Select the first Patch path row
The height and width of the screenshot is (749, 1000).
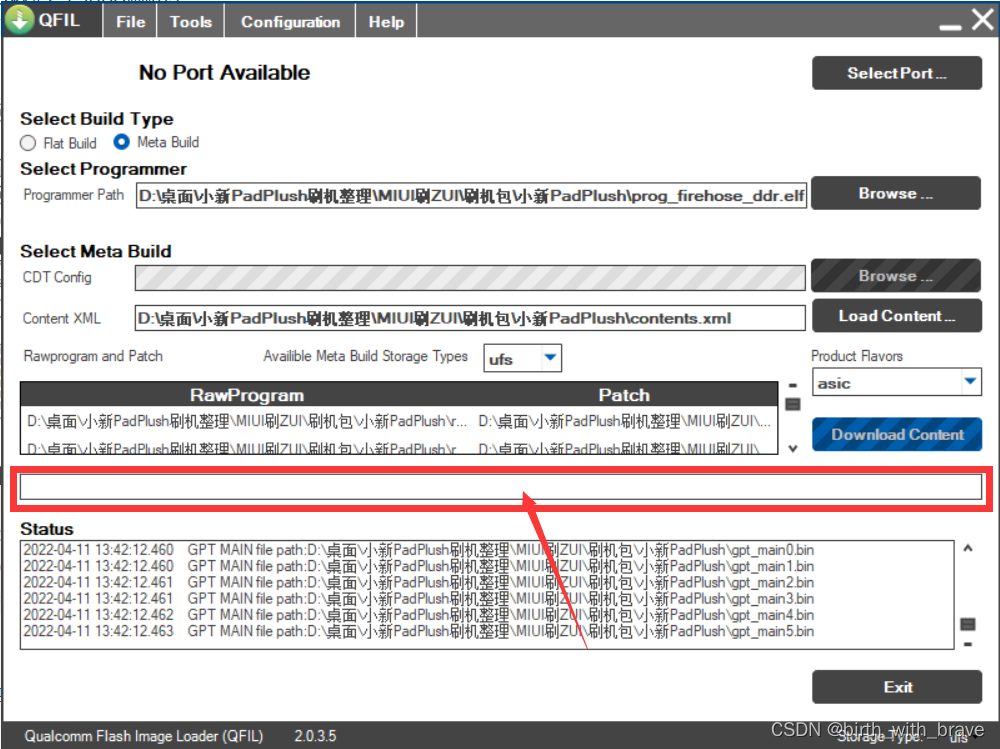coord(625,421)
